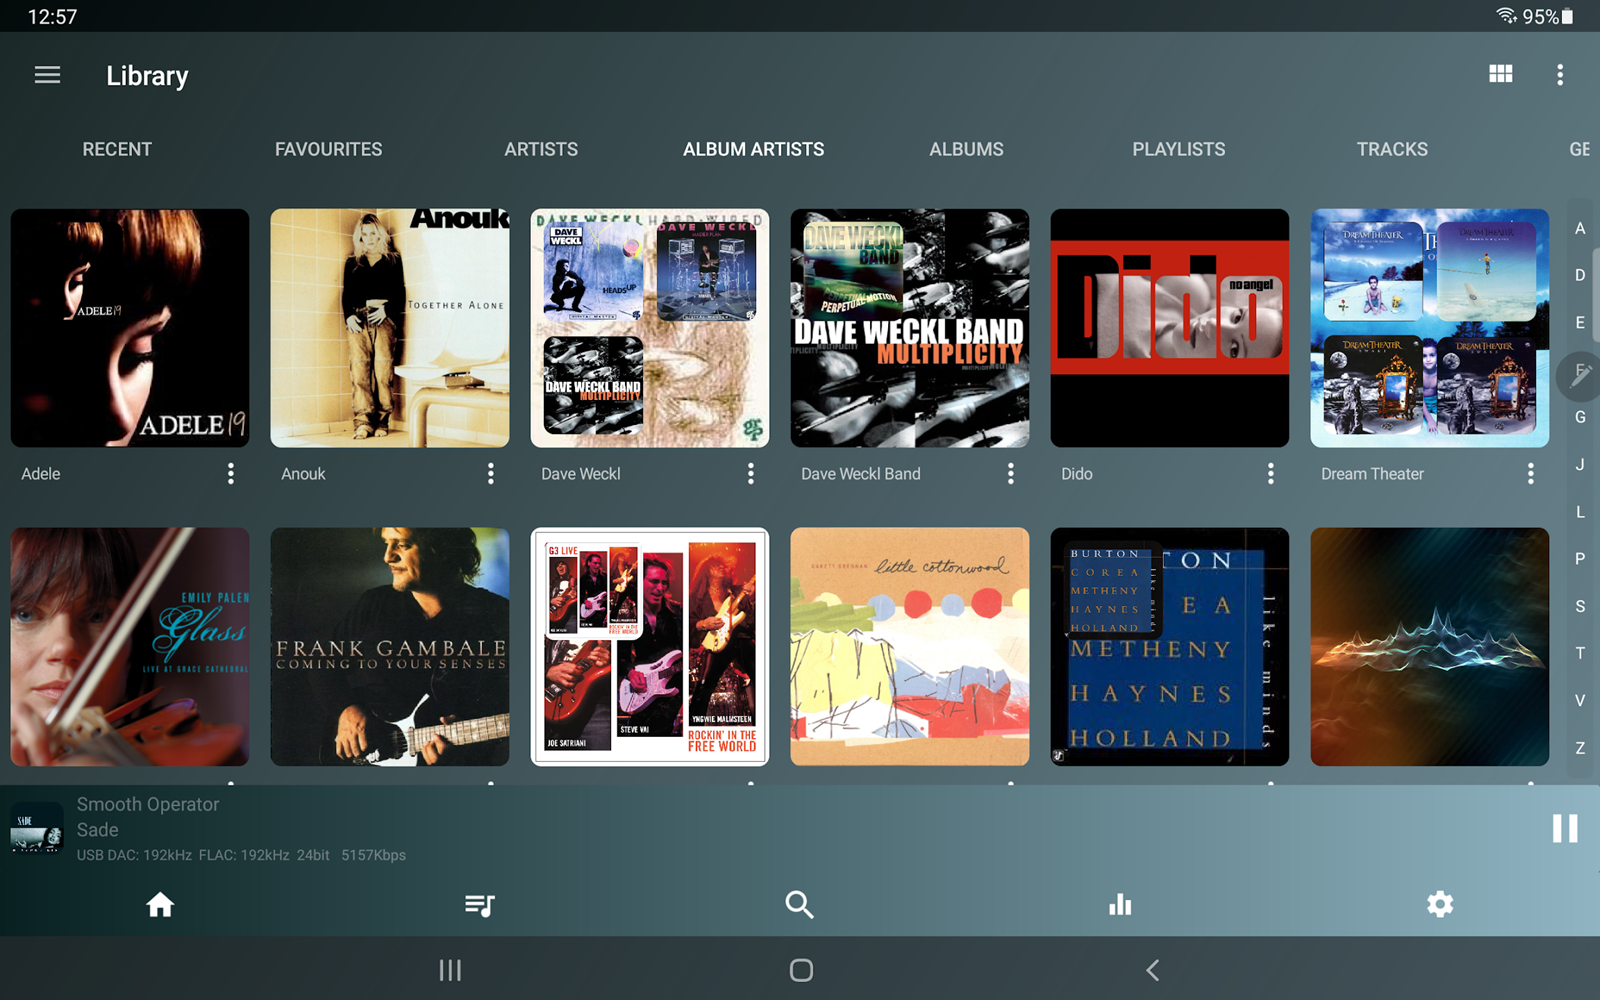This screenshot has height=1000, width=1600.
Task: Switch the library grid view layout
Action: tap(1500, 74)
